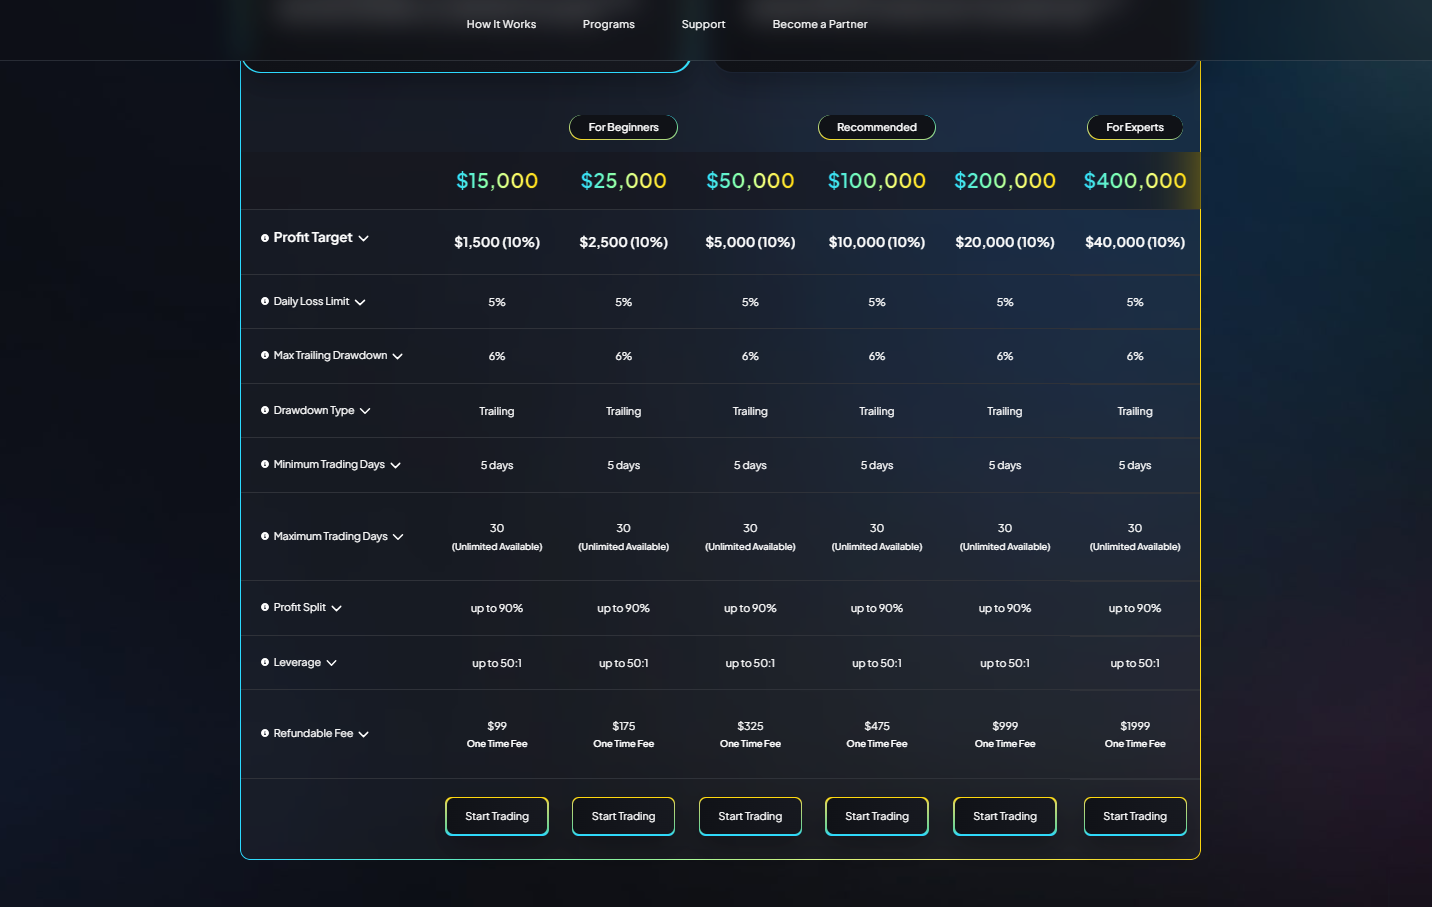Start Trading on the $100,000 plan
The height and width of the screenshot is (907, 1432).
pos(877,816)
